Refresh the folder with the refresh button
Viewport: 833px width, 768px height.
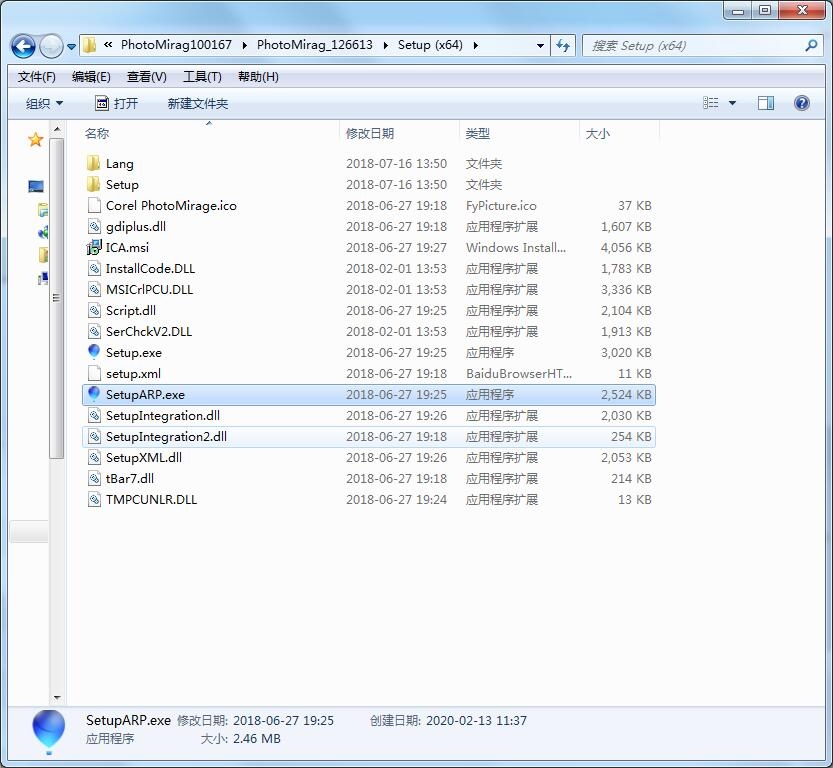pyautogui.click(x=563, y=46)
